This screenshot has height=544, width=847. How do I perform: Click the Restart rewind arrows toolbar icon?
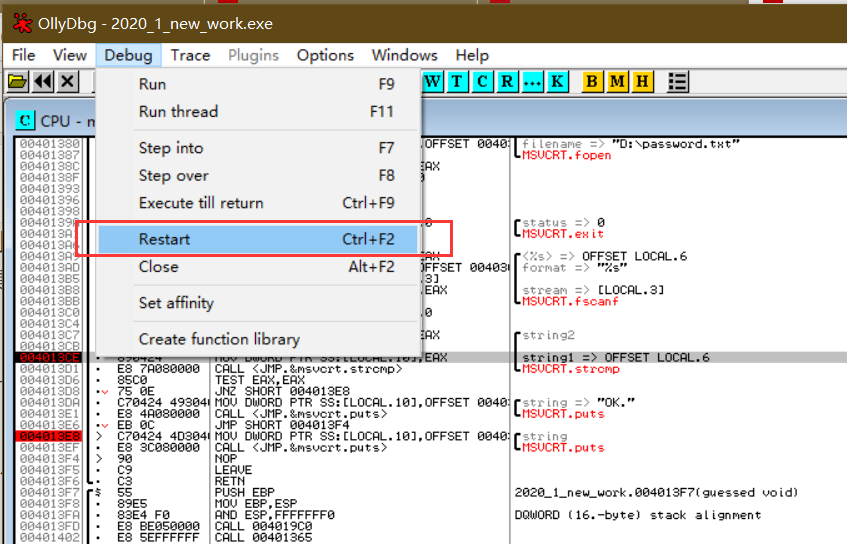pyautogui.click(x=43, y=82)
